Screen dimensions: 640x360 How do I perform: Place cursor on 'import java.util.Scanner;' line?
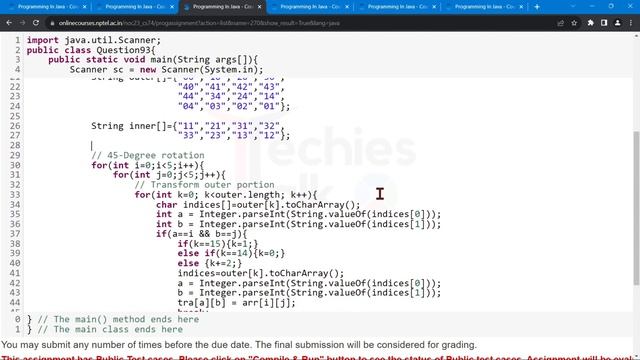click(x=94, y=40)
